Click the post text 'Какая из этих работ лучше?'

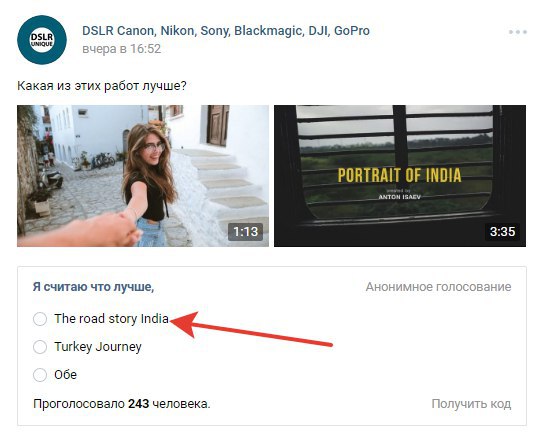(102, 86)
